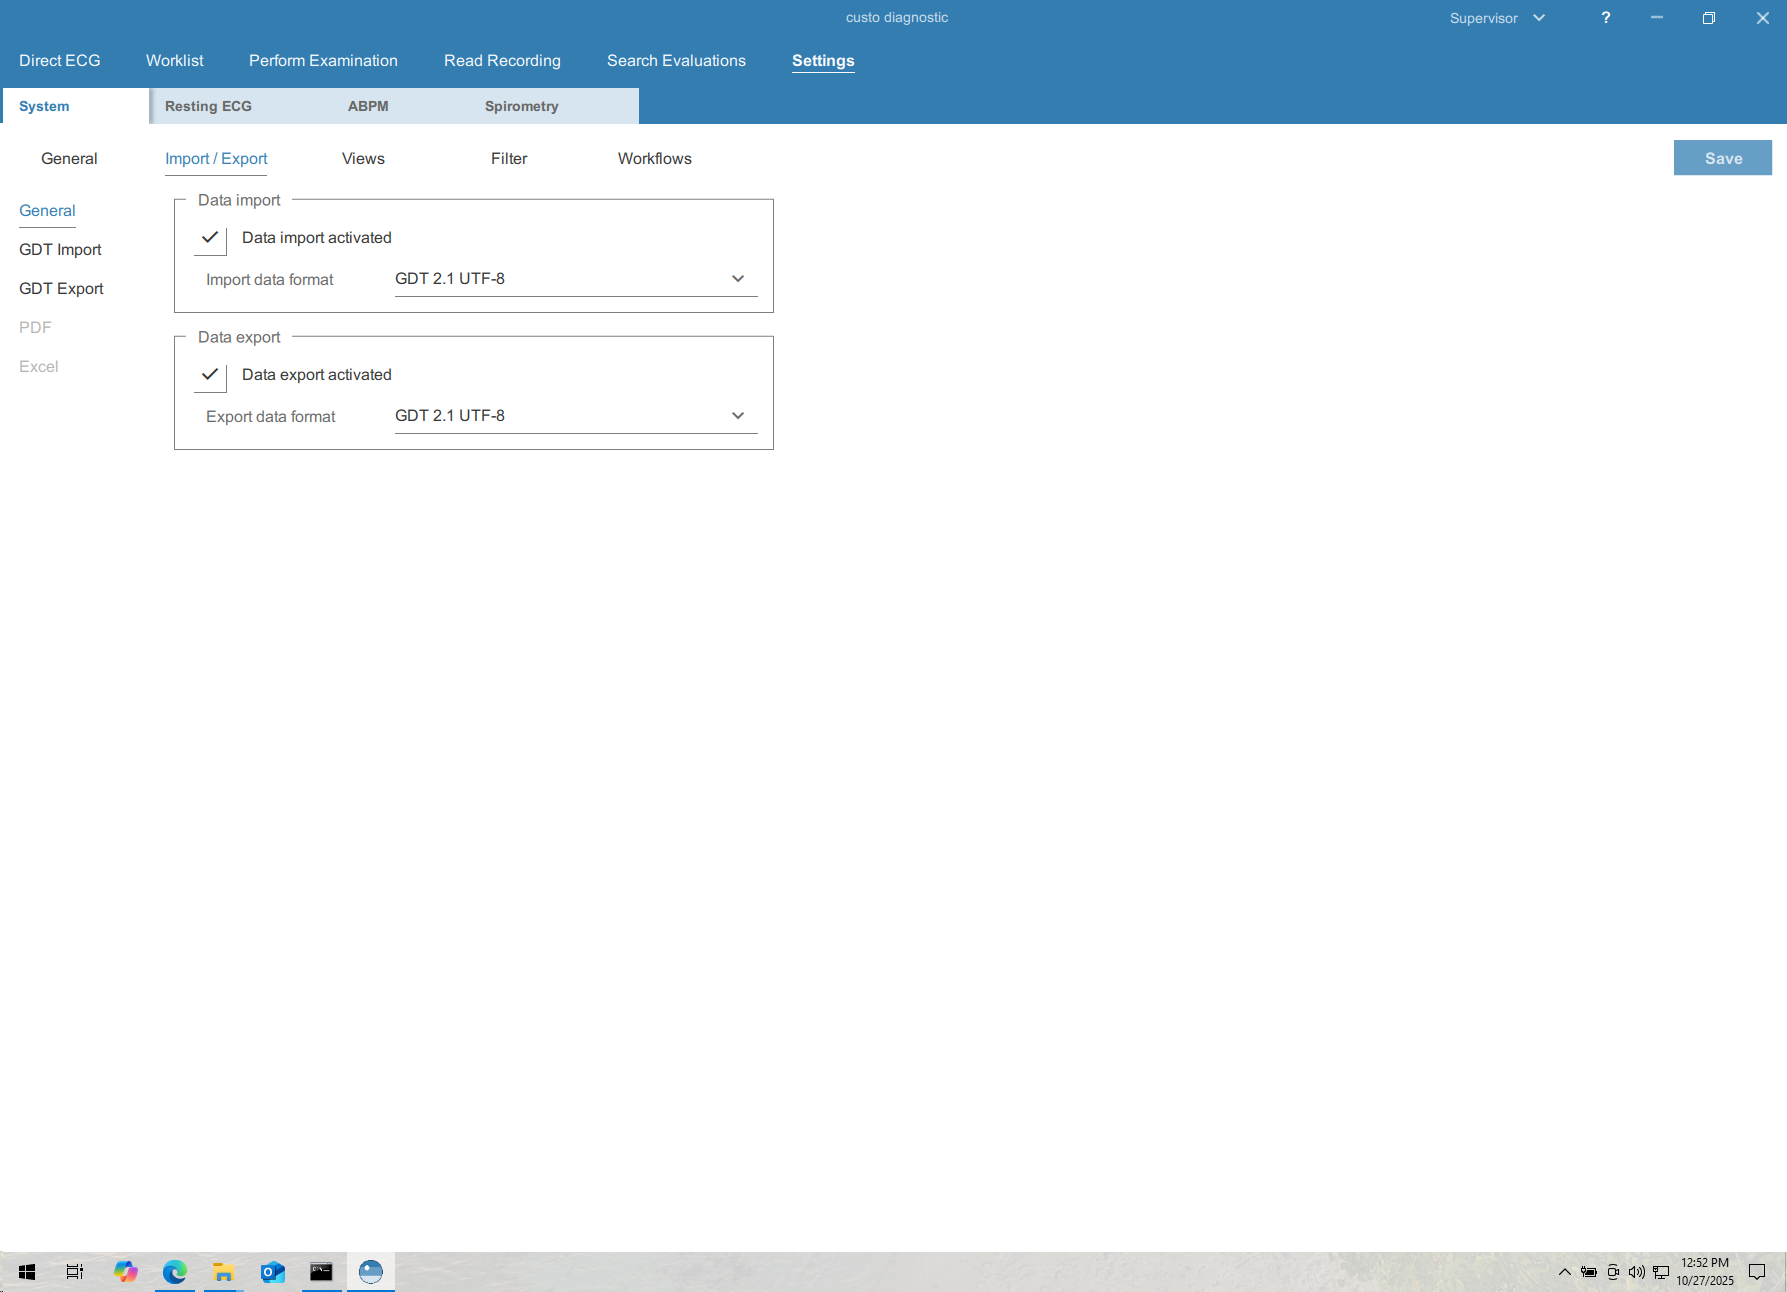Click the Windows Start button
The width and height of the screenshot is (1787, 1292).
(27, 1272)
